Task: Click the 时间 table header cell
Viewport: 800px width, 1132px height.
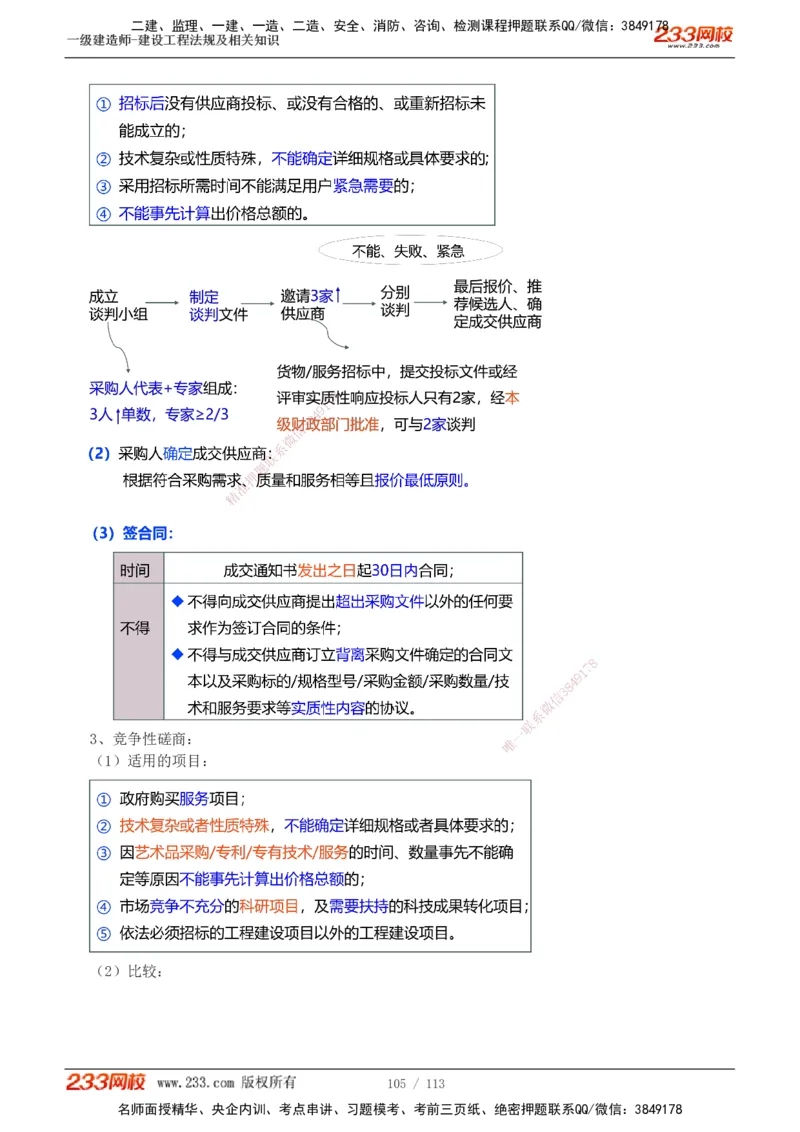Action: pos(135,569)
